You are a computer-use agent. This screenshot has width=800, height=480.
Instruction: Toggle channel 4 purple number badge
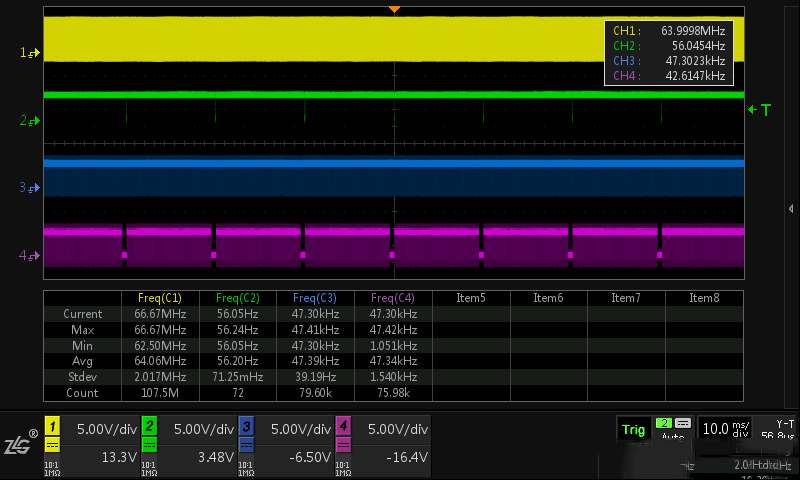[343, 426]
